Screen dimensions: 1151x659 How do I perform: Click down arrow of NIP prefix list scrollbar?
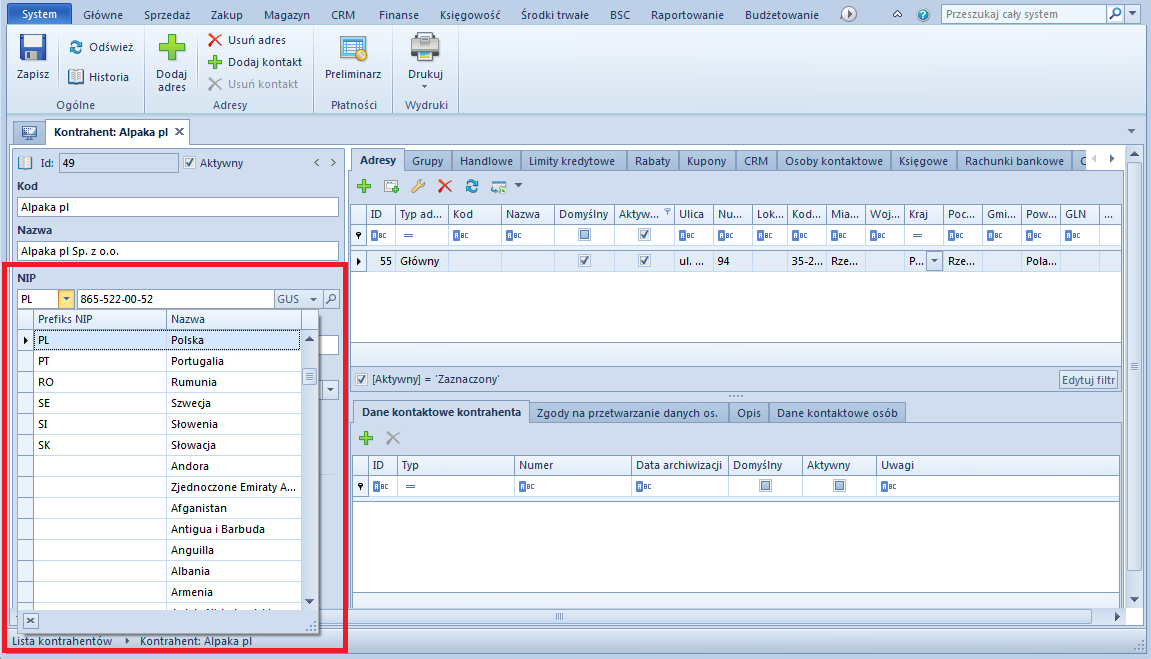309,601
